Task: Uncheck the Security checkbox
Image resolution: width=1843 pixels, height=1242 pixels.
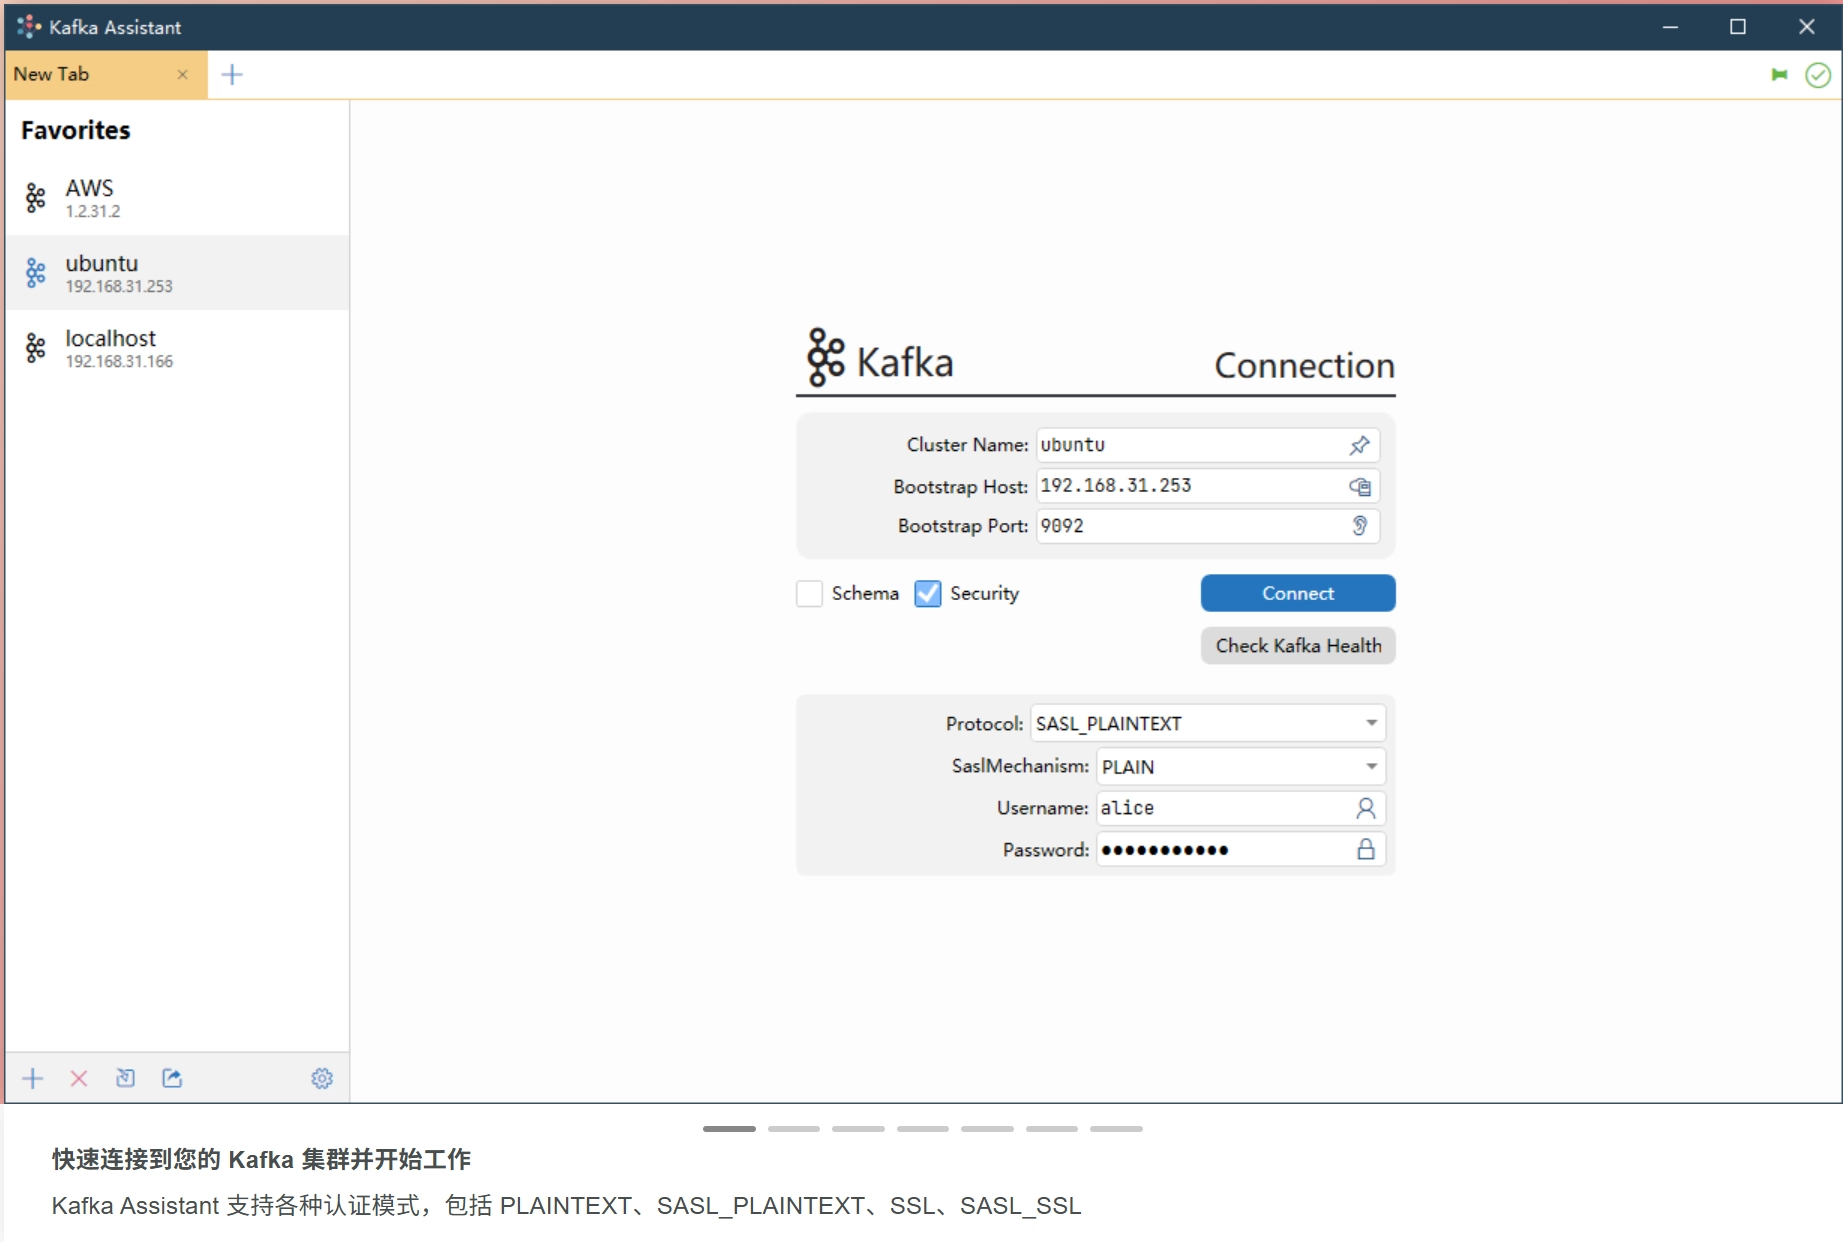Action: click(928, 593)
